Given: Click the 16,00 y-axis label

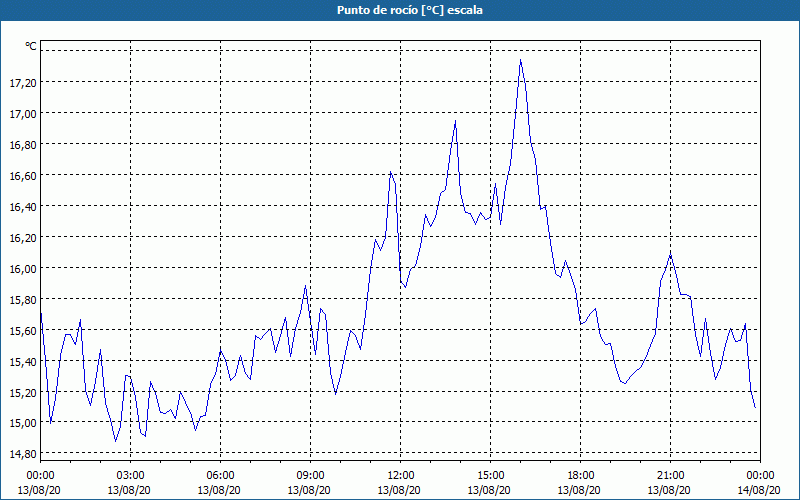Looking at the screenshot, I should 23,268.
